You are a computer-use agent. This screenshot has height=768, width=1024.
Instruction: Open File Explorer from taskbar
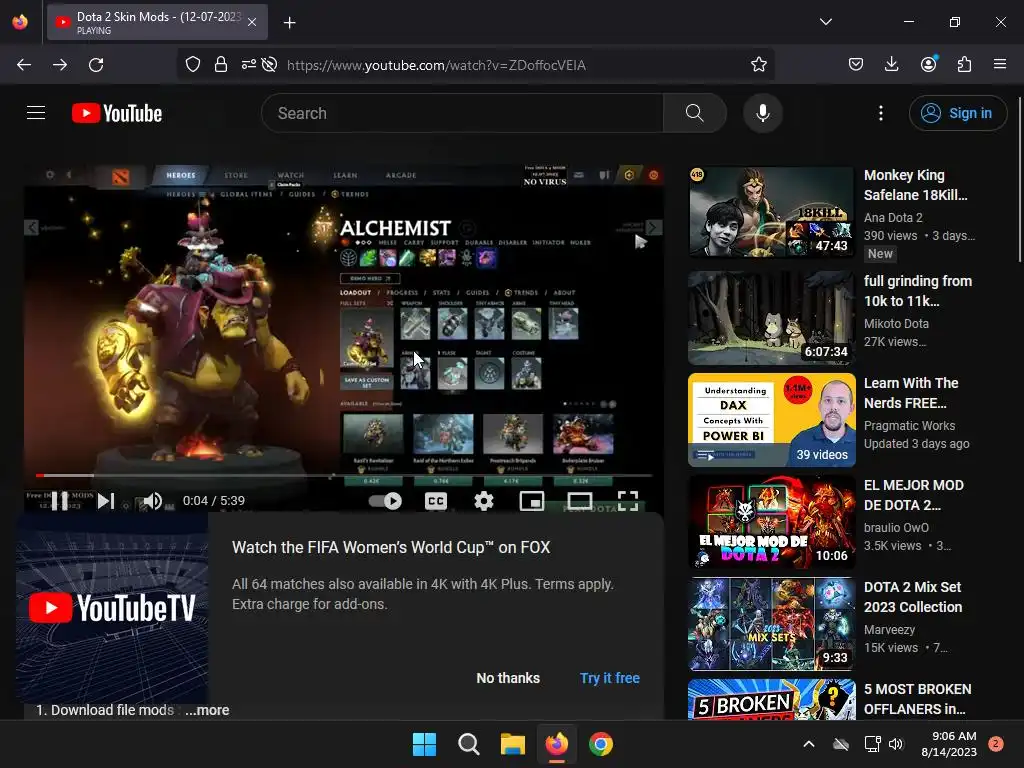point(513,744)
